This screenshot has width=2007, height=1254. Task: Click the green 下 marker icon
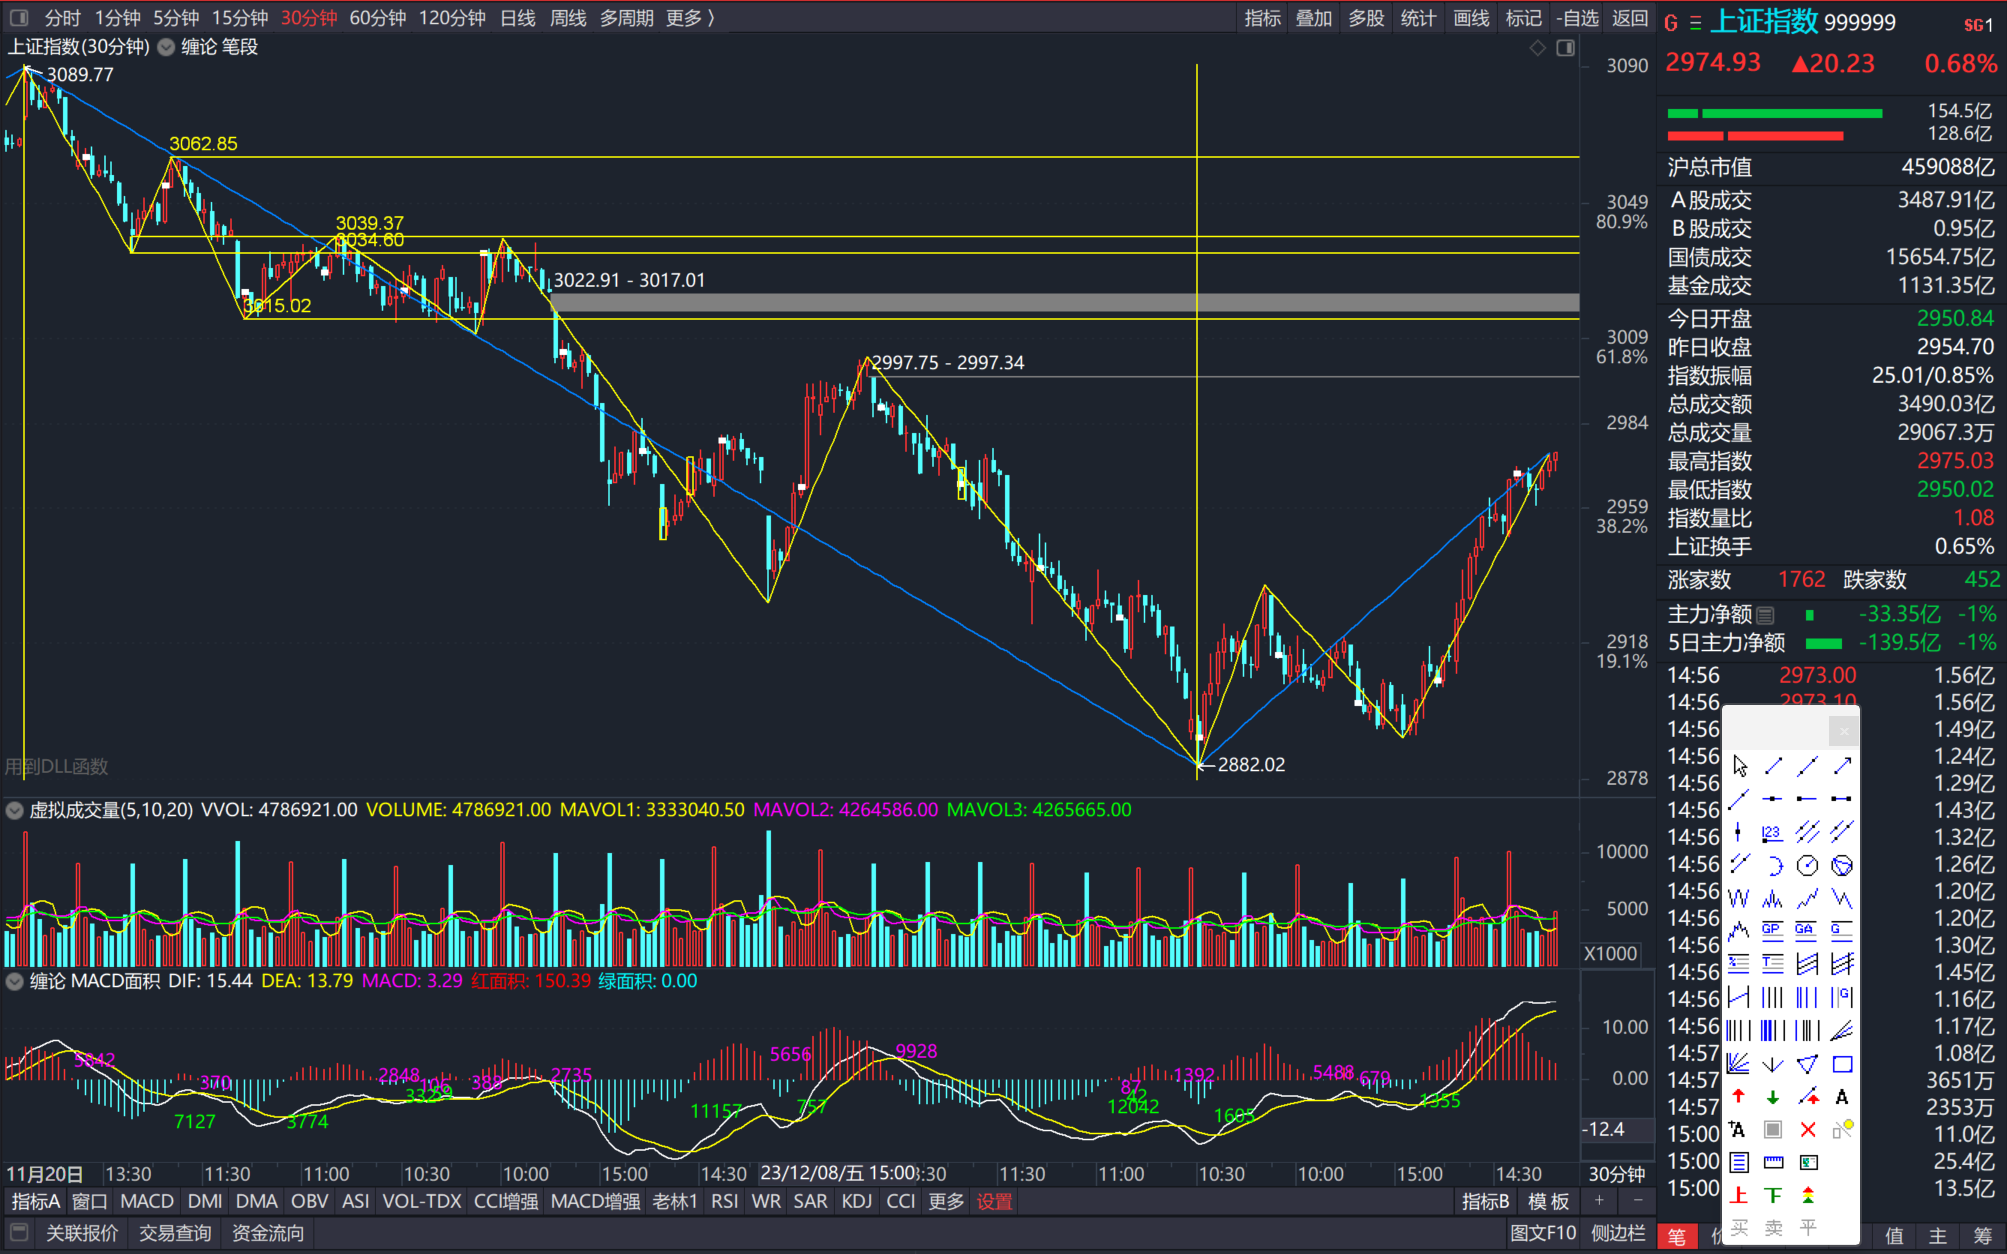coord(1773,1195)
